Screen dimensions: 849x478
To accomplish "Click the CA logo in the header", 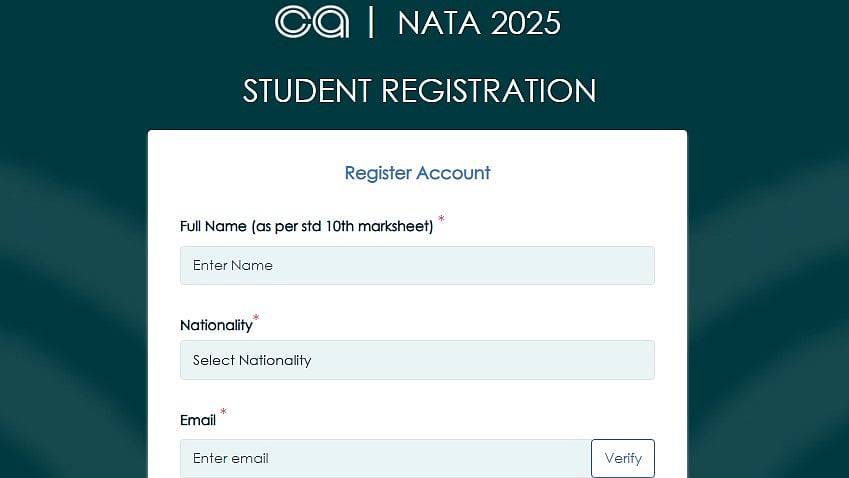I will point(312,23).
